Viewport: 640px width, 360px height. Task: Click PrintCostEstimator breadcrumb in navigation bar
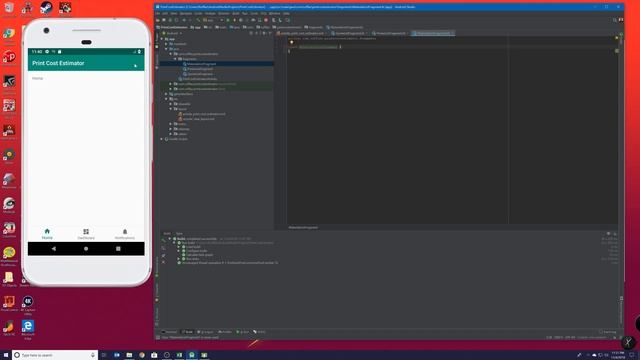172,27
